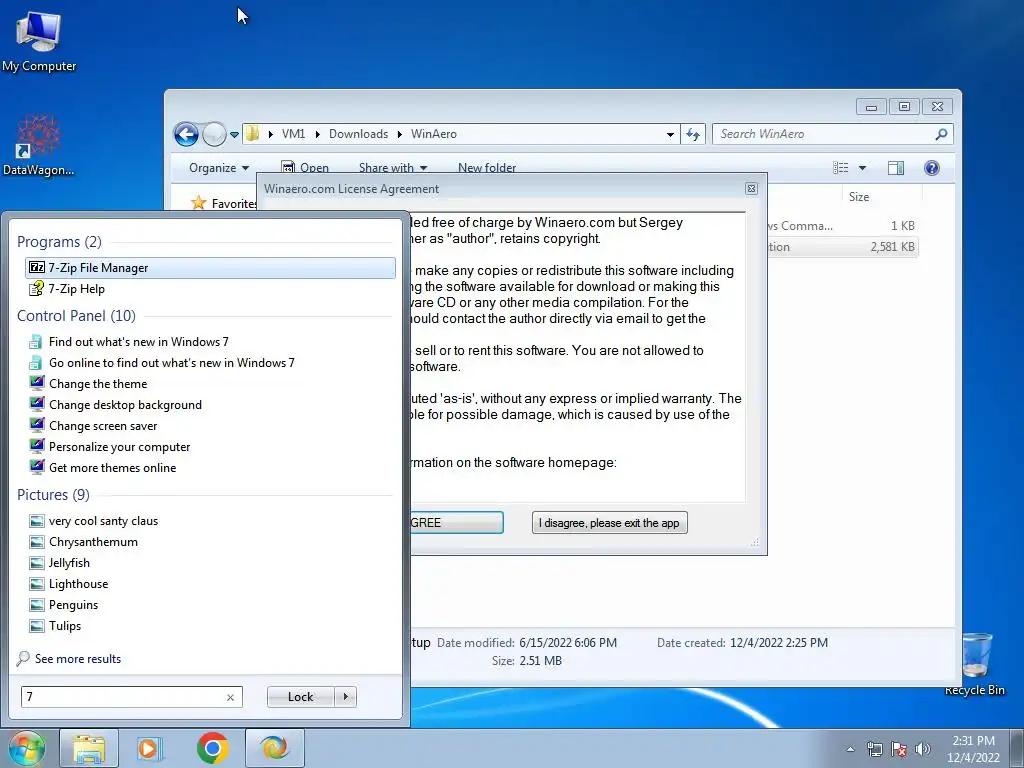The height and width of the screenshot is (768, 1024).
Task: Launch Google Chrome from the taskbar
Action: (x=212, y=748)
